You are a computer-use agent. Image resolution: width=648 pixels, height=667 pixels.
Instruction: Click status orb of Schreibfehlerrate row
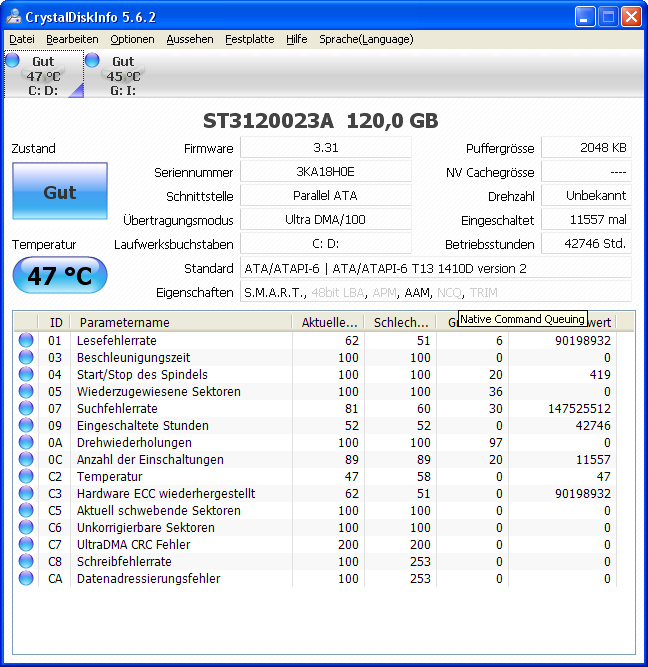[x=26, y=562]
